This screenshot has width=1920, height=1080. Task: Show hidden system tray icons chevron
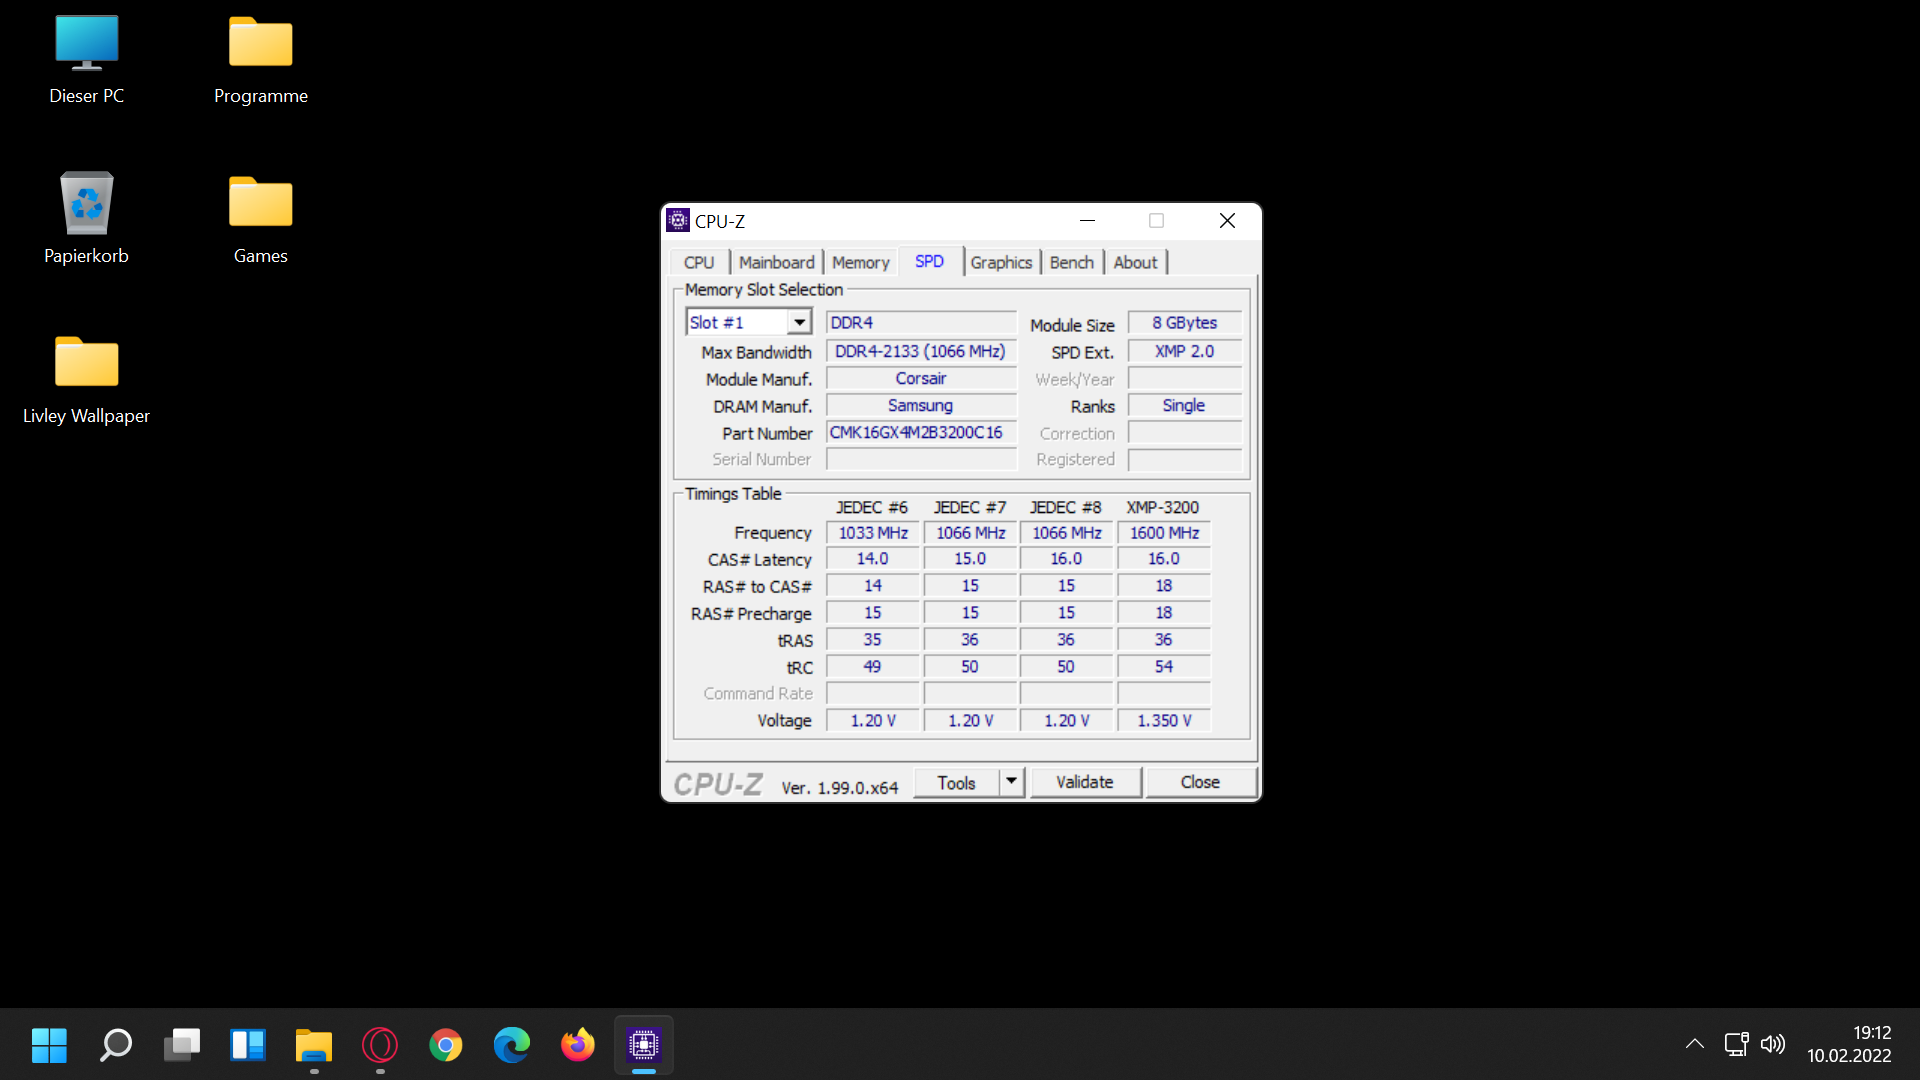[x=1694, y=1044]
